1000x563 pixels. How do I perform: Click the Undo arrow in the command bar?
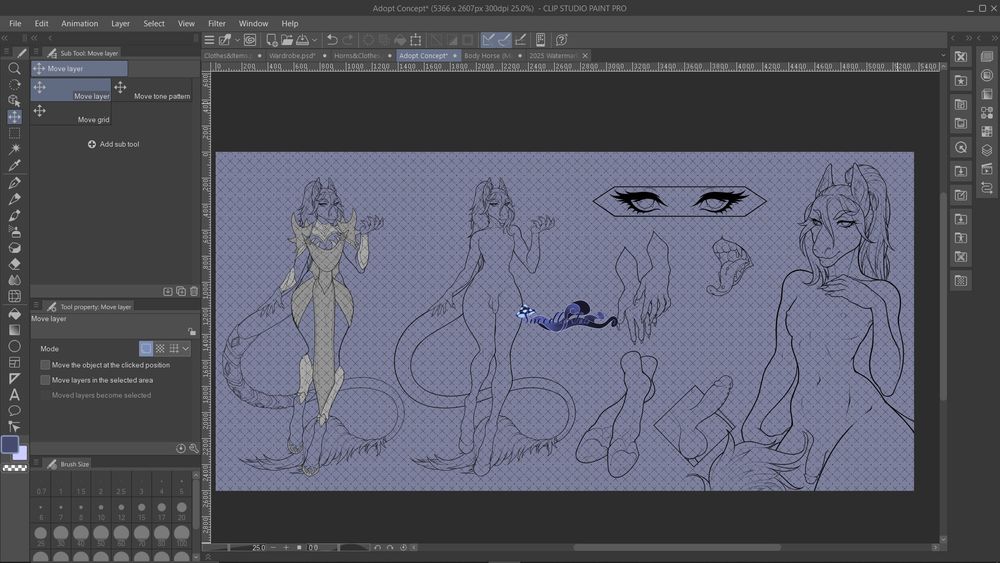332,40
